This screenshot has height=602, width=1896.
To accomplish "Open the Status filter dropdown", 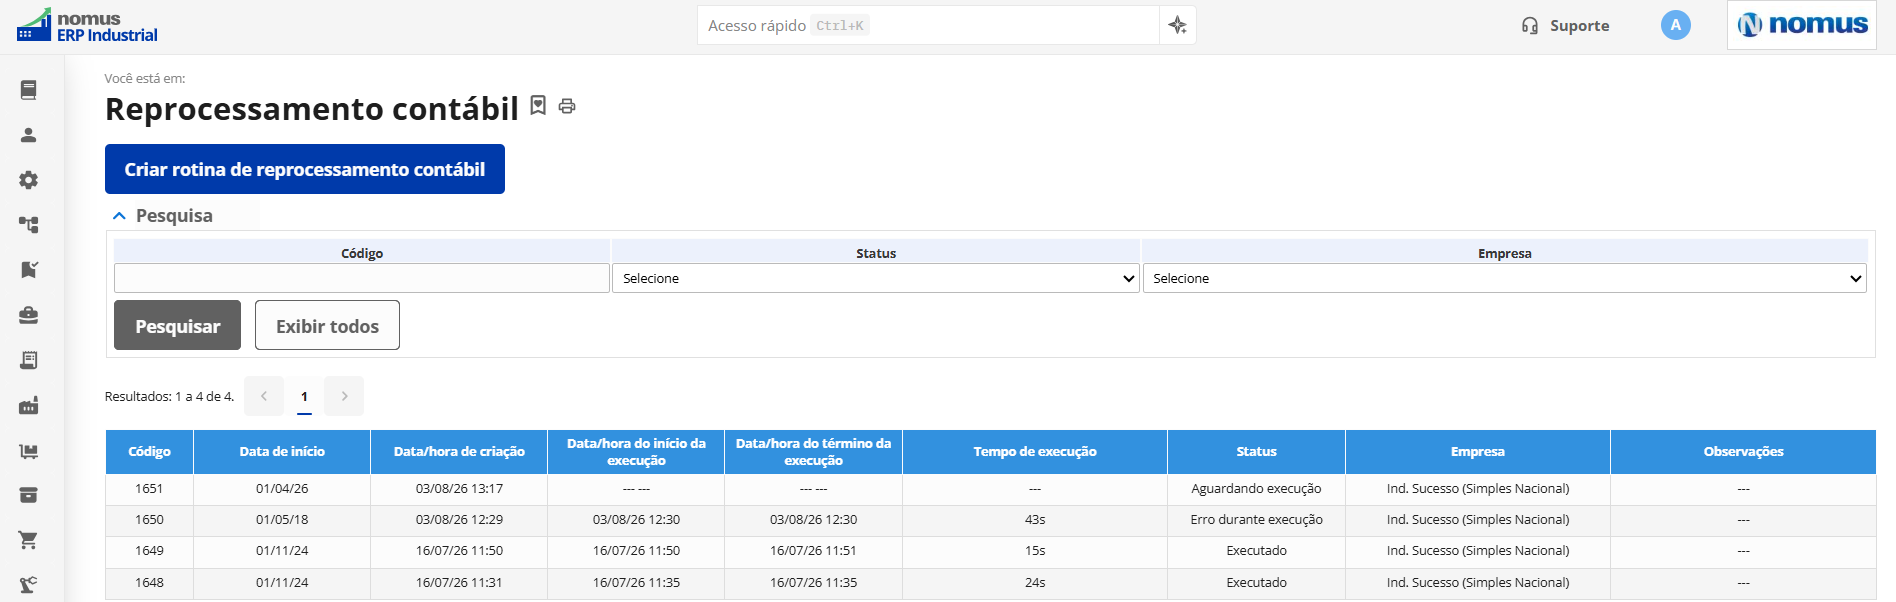I will [x=876, y=278].
